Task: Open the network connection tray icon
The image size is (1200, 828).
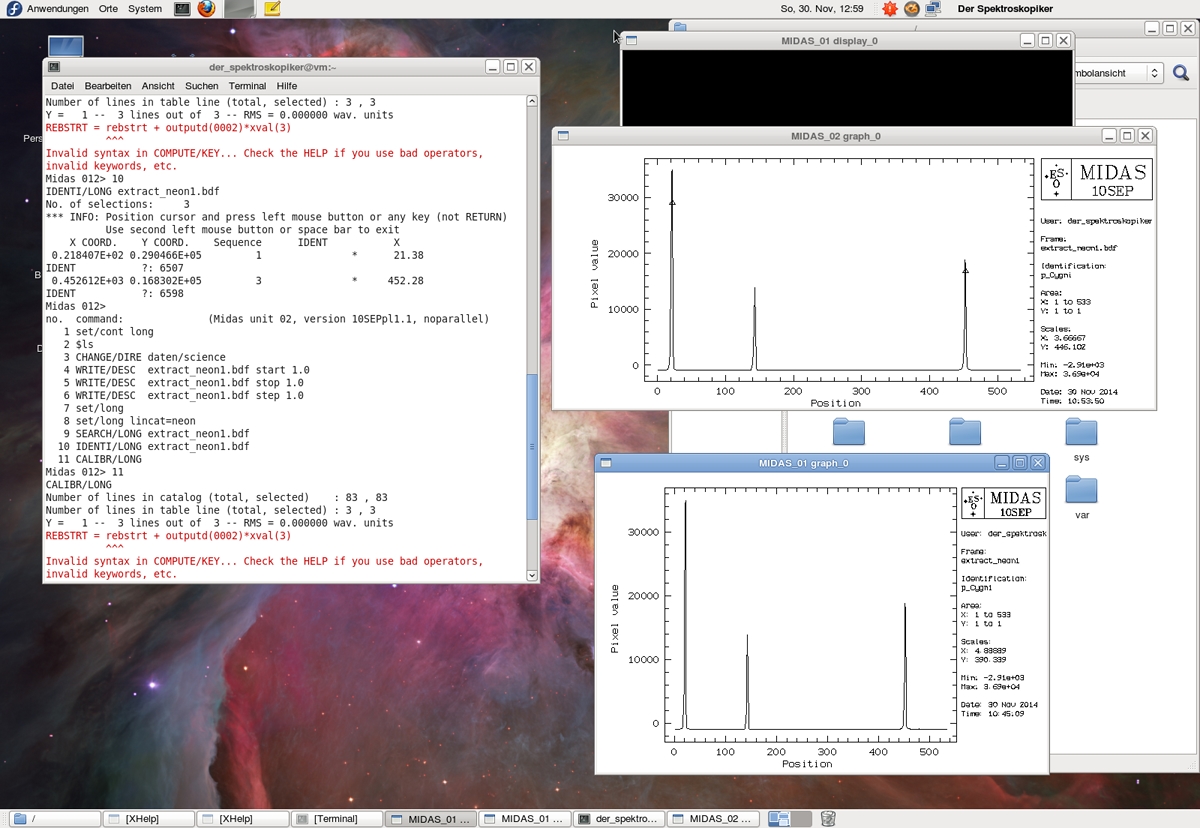Action: pos(932,9)
